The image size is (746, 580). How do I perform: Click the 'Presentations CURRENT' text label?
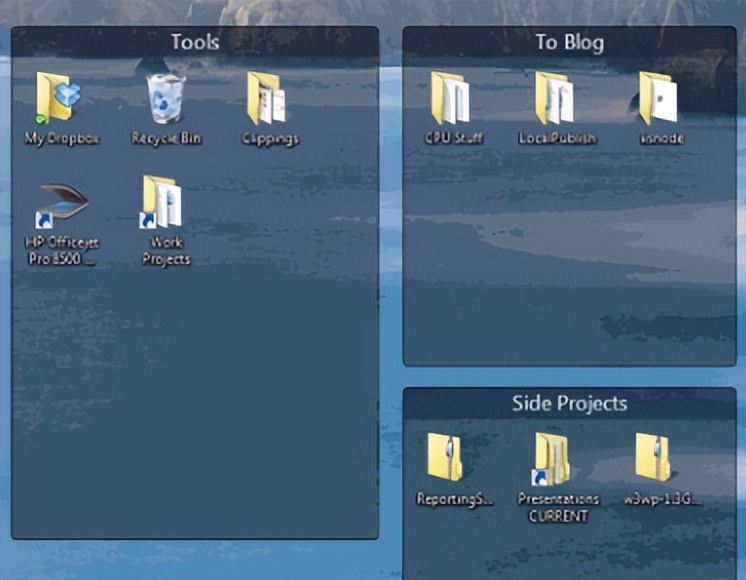pyautogui.click(x=558, y=507)
